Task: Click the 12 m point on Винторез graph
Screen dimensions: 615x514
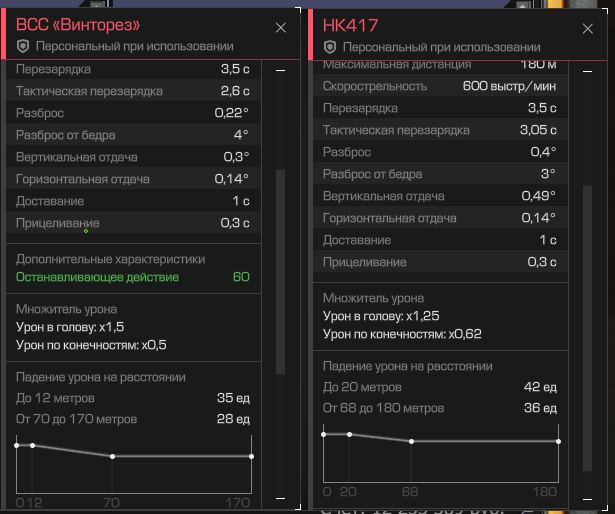Action: pyautogui.click(x=33, y=445)
